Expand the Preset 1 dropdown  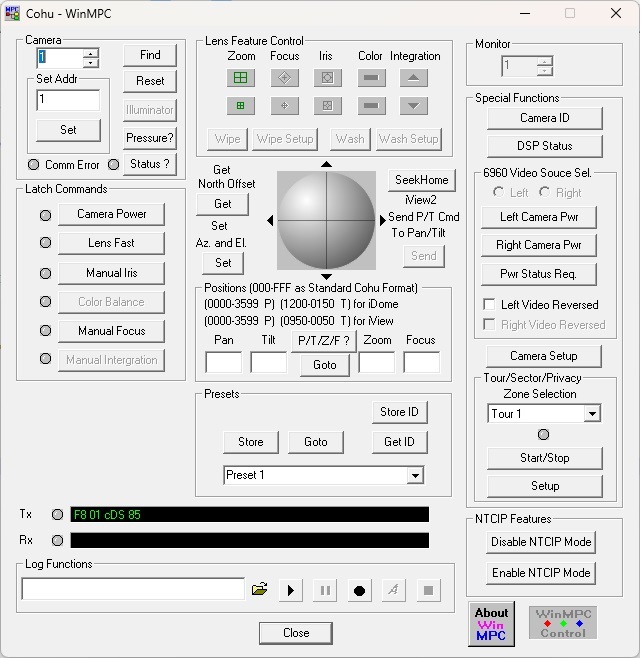[x=415, y=476]
